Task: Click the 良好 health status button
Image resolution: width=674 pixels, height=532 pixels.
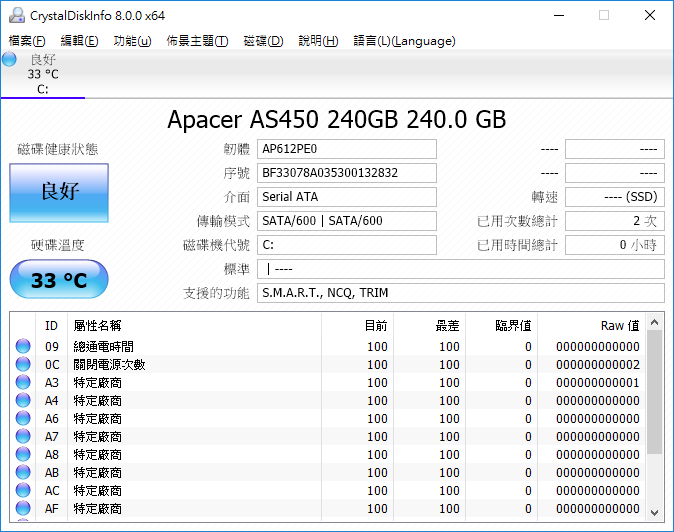Action: click(x=59, y=193)
